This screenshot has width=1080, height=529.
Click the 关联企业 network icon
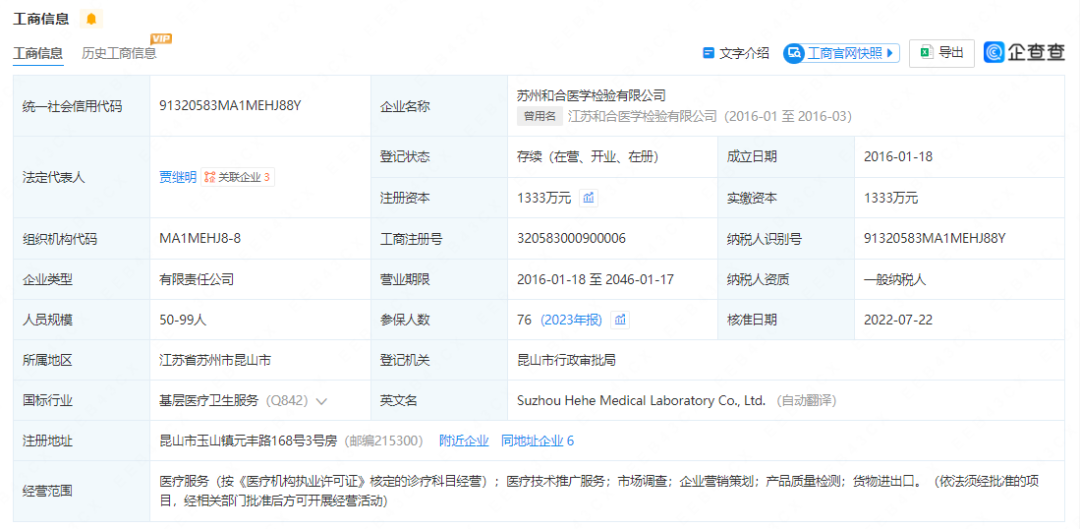click(210, 178)
